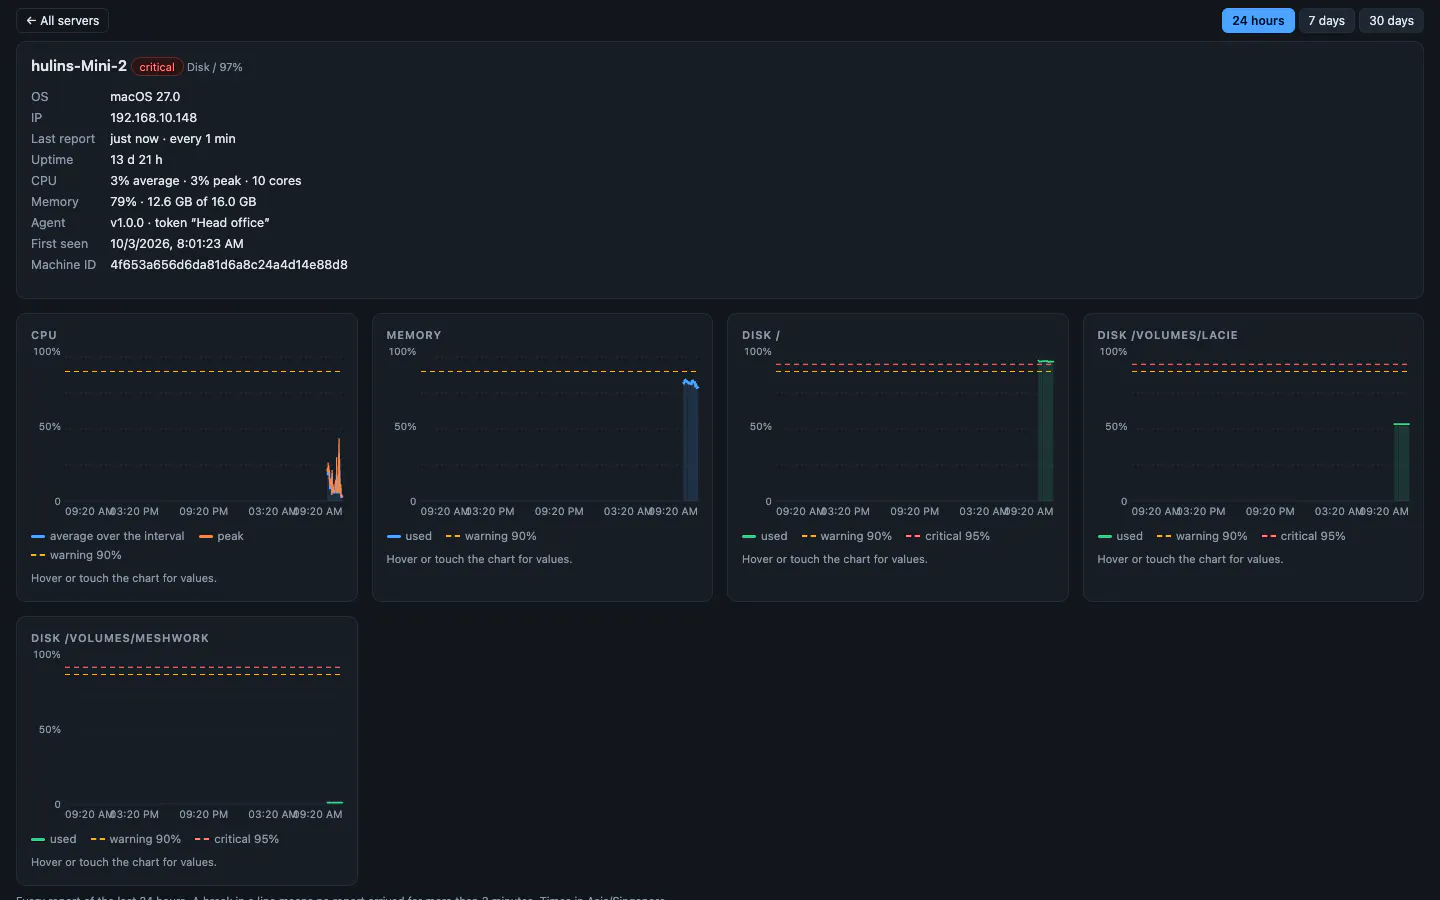The image size is (1440, 900).
Task: Click the OS value 'macOS 27.0'
Action: point(145,97)
